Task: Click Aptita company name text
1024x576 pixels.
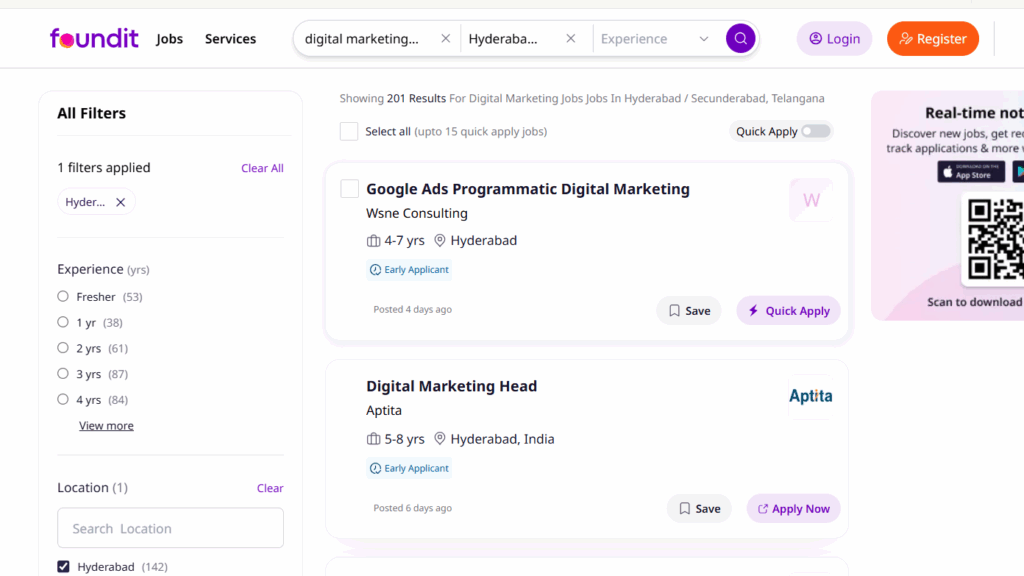Action: pos(384,411)
